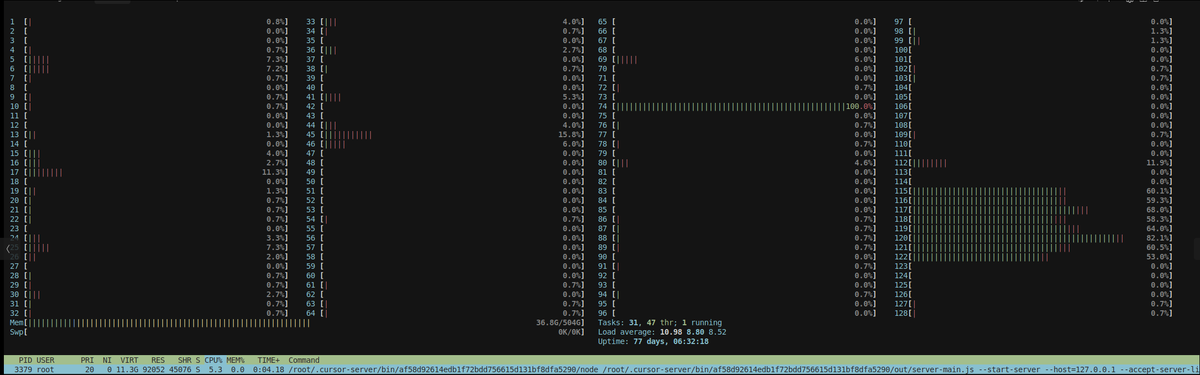Sort by the PRI column header
Viewport: 1200px width, 375px height.
pyautogui.click(x=88, y=359)
